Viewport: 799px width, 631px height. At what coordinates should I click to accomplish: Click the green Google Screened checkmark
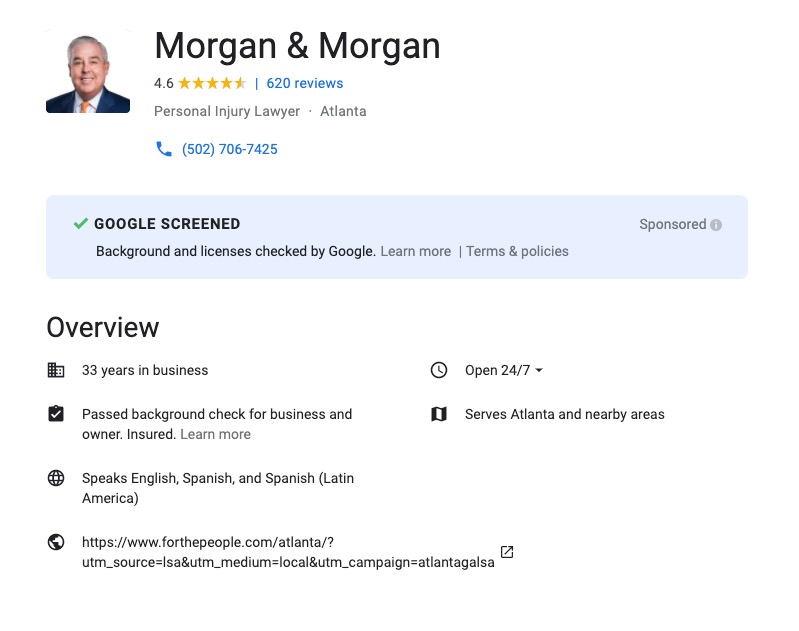(81, 224)
